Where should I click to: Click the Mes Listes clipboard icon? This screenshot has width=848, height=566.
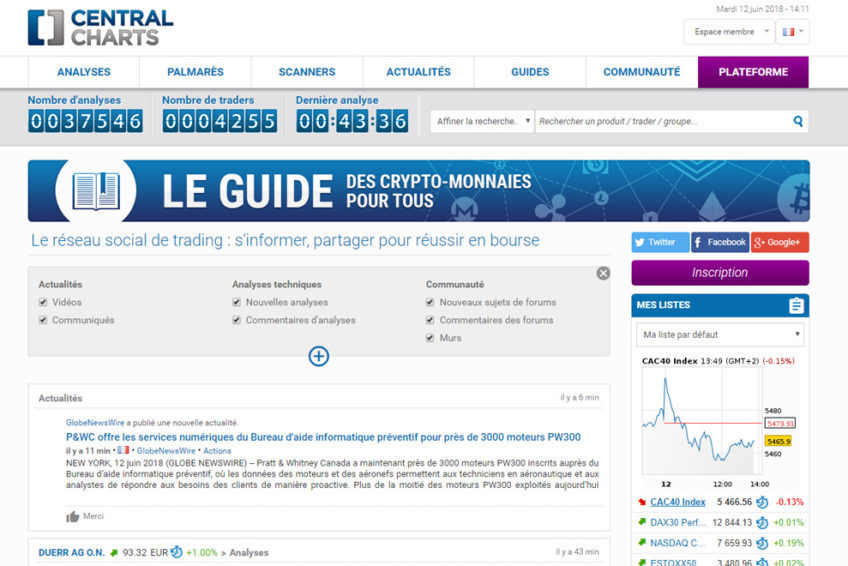pos(796,305)
